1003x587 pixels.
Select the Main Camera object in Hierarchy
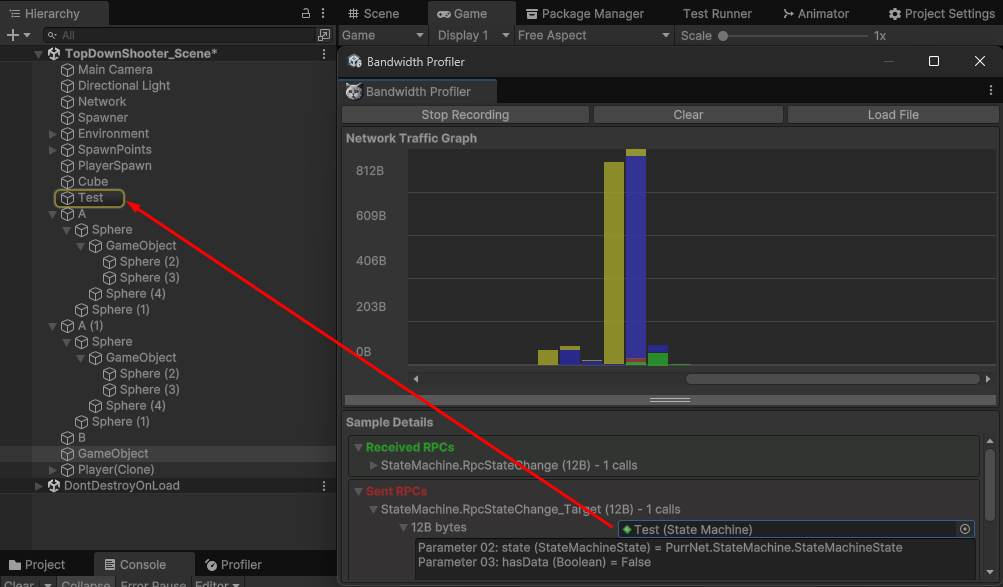pos(115,70)
